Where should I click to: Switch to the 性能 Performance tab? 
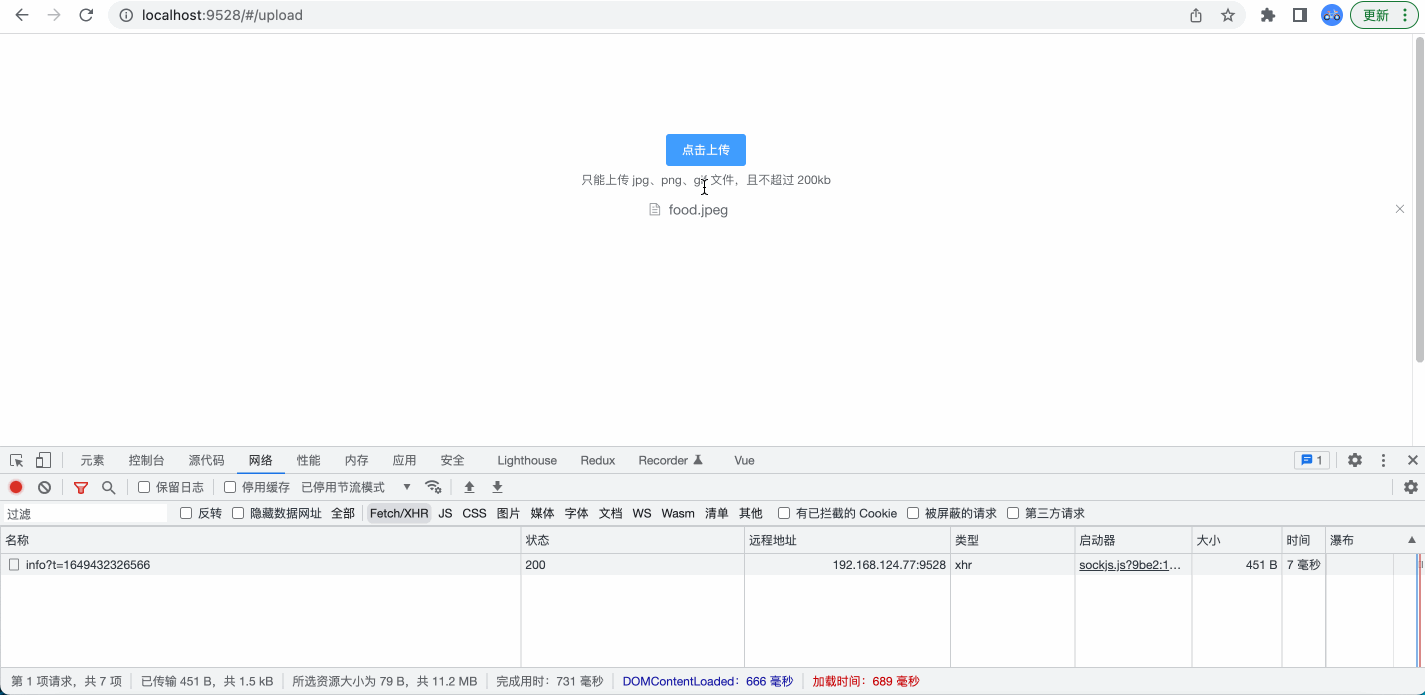(308, 460)
